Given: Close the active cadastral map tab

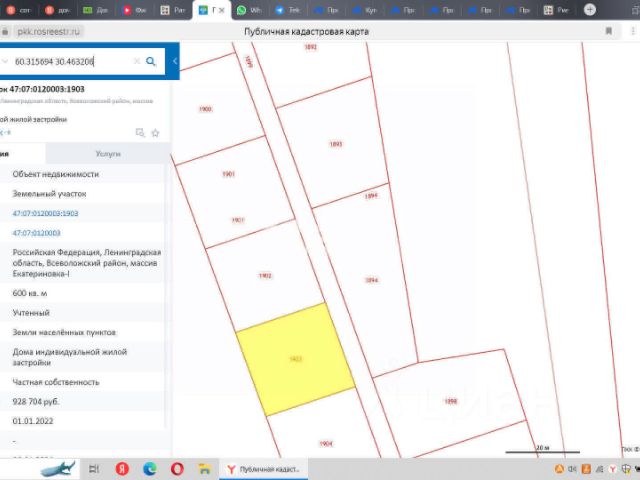Looking at the screenshot, I should [x=222, y=10].
